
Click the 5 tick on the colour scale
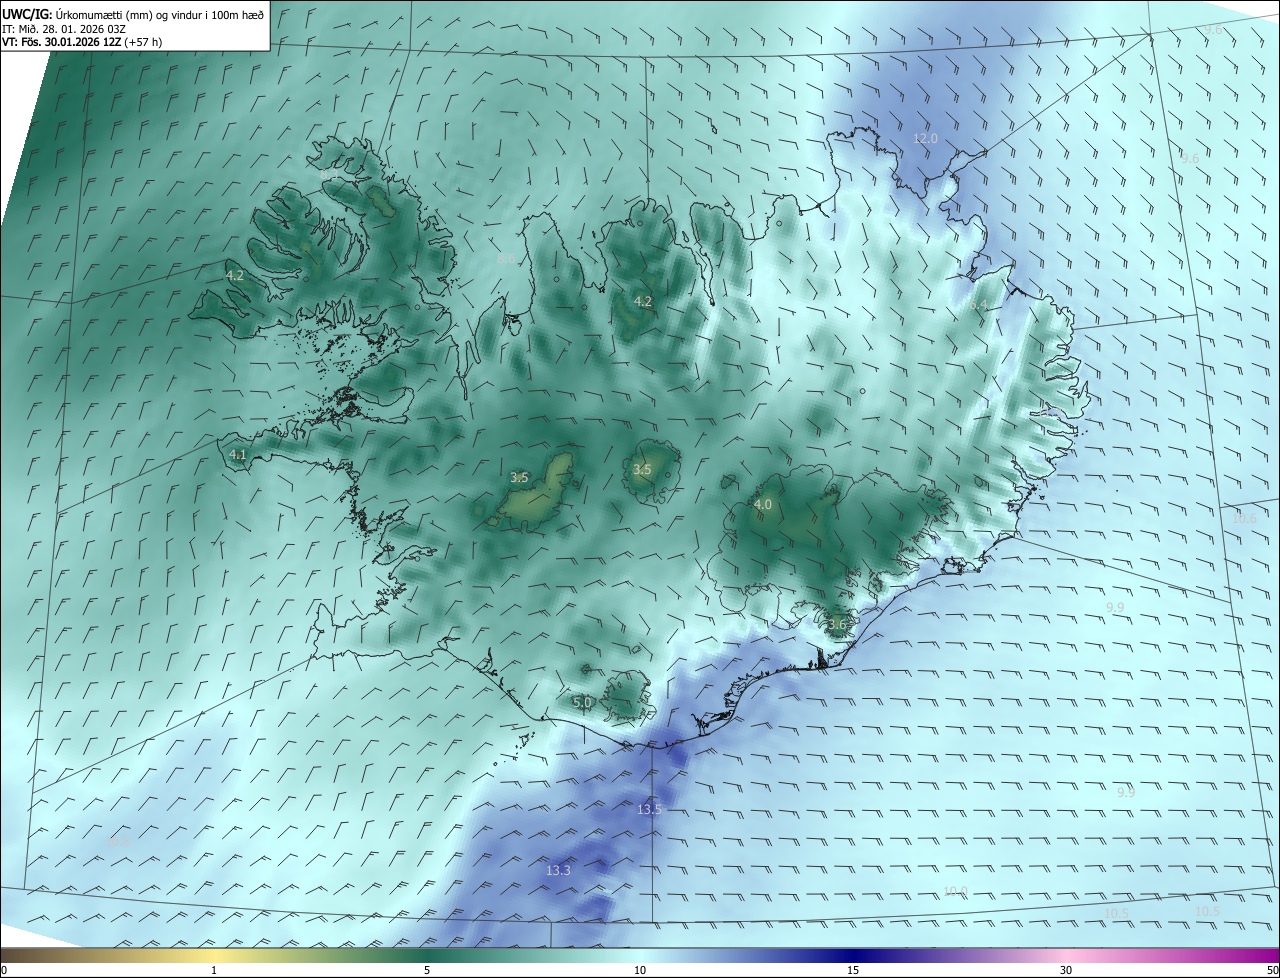[427, 970]
